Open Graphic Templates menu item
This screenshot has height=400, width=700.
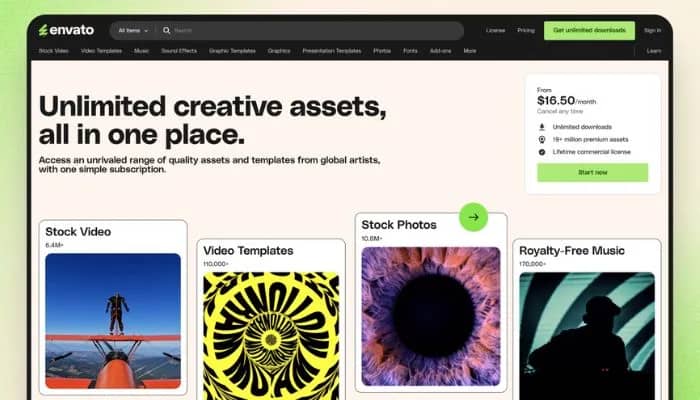(232, 51)
